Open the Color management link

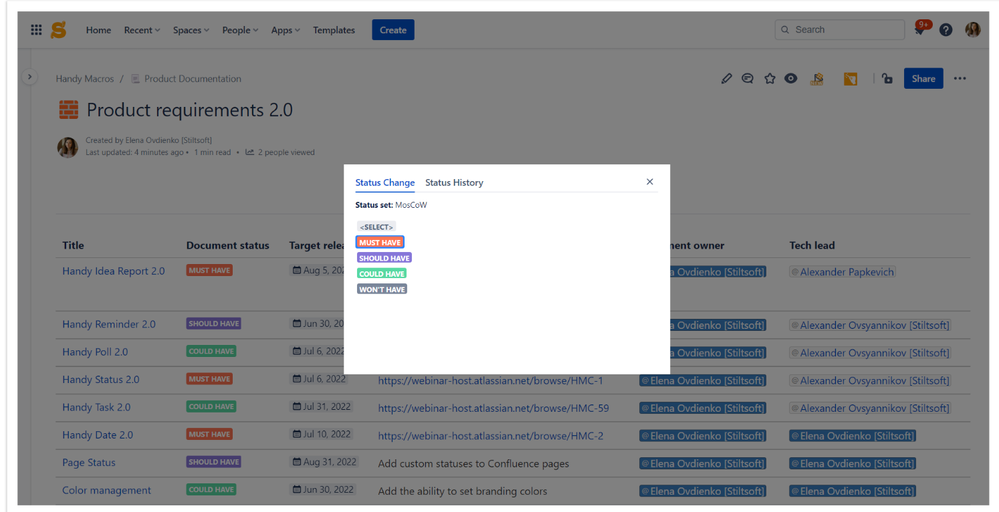click(x=106, y=490)
